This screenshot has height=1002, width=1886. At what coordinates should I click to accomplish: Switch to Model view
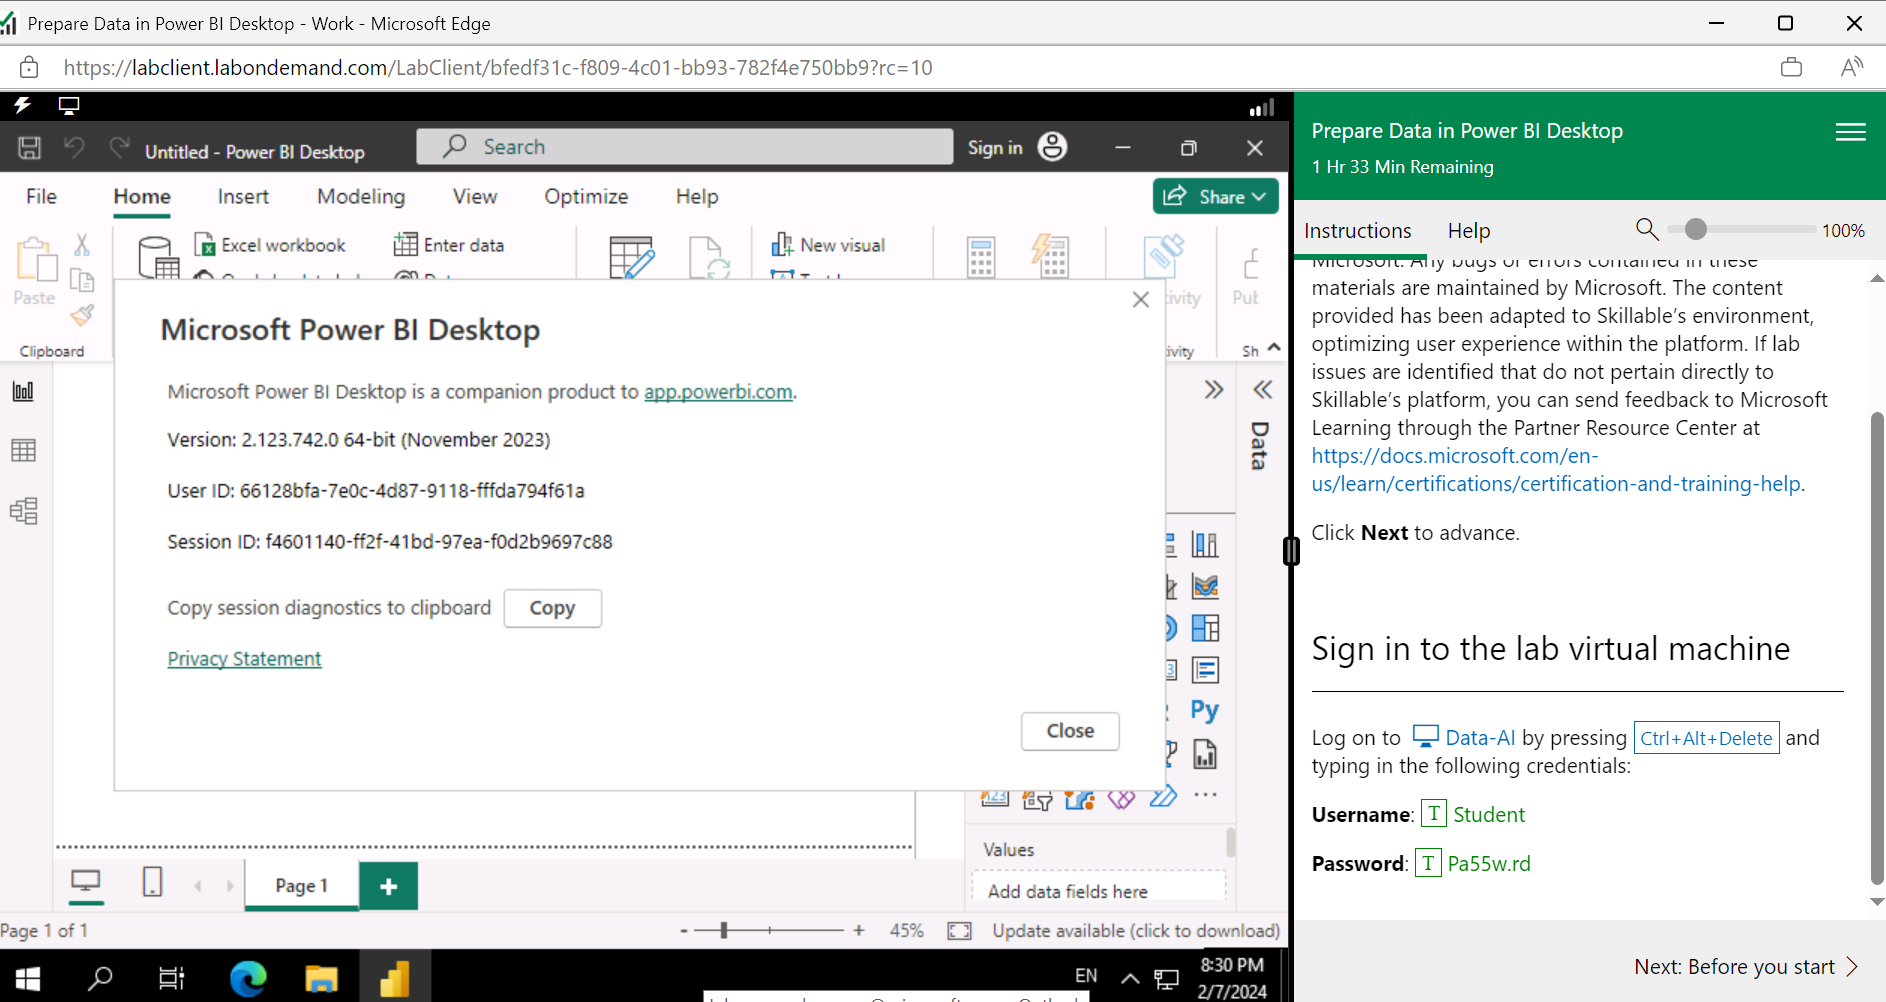click(x=23, y=511)
